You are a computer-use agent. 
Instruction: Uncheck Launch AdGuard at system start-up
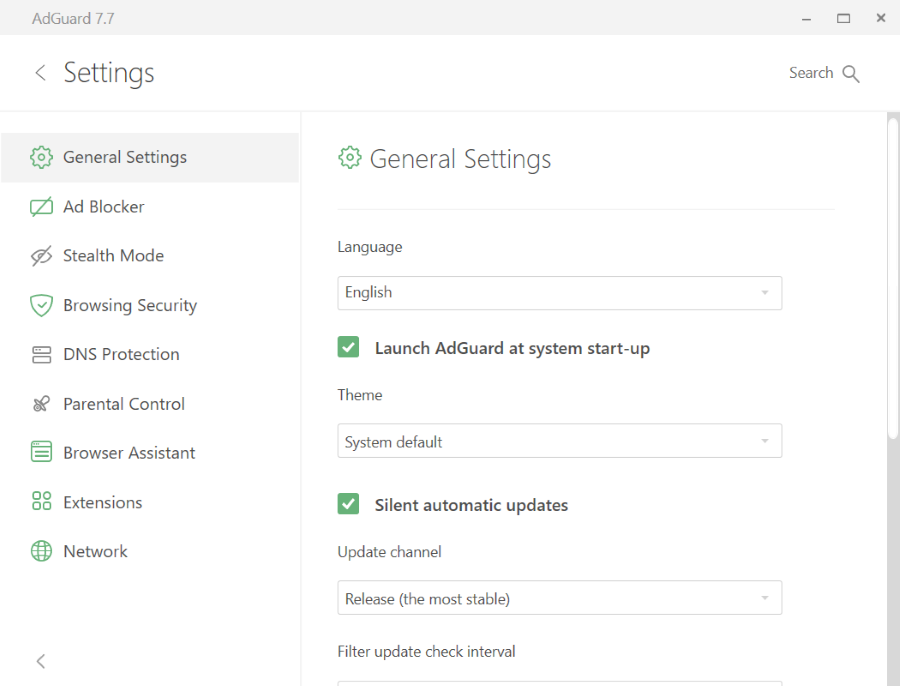(x=348, y=348)
